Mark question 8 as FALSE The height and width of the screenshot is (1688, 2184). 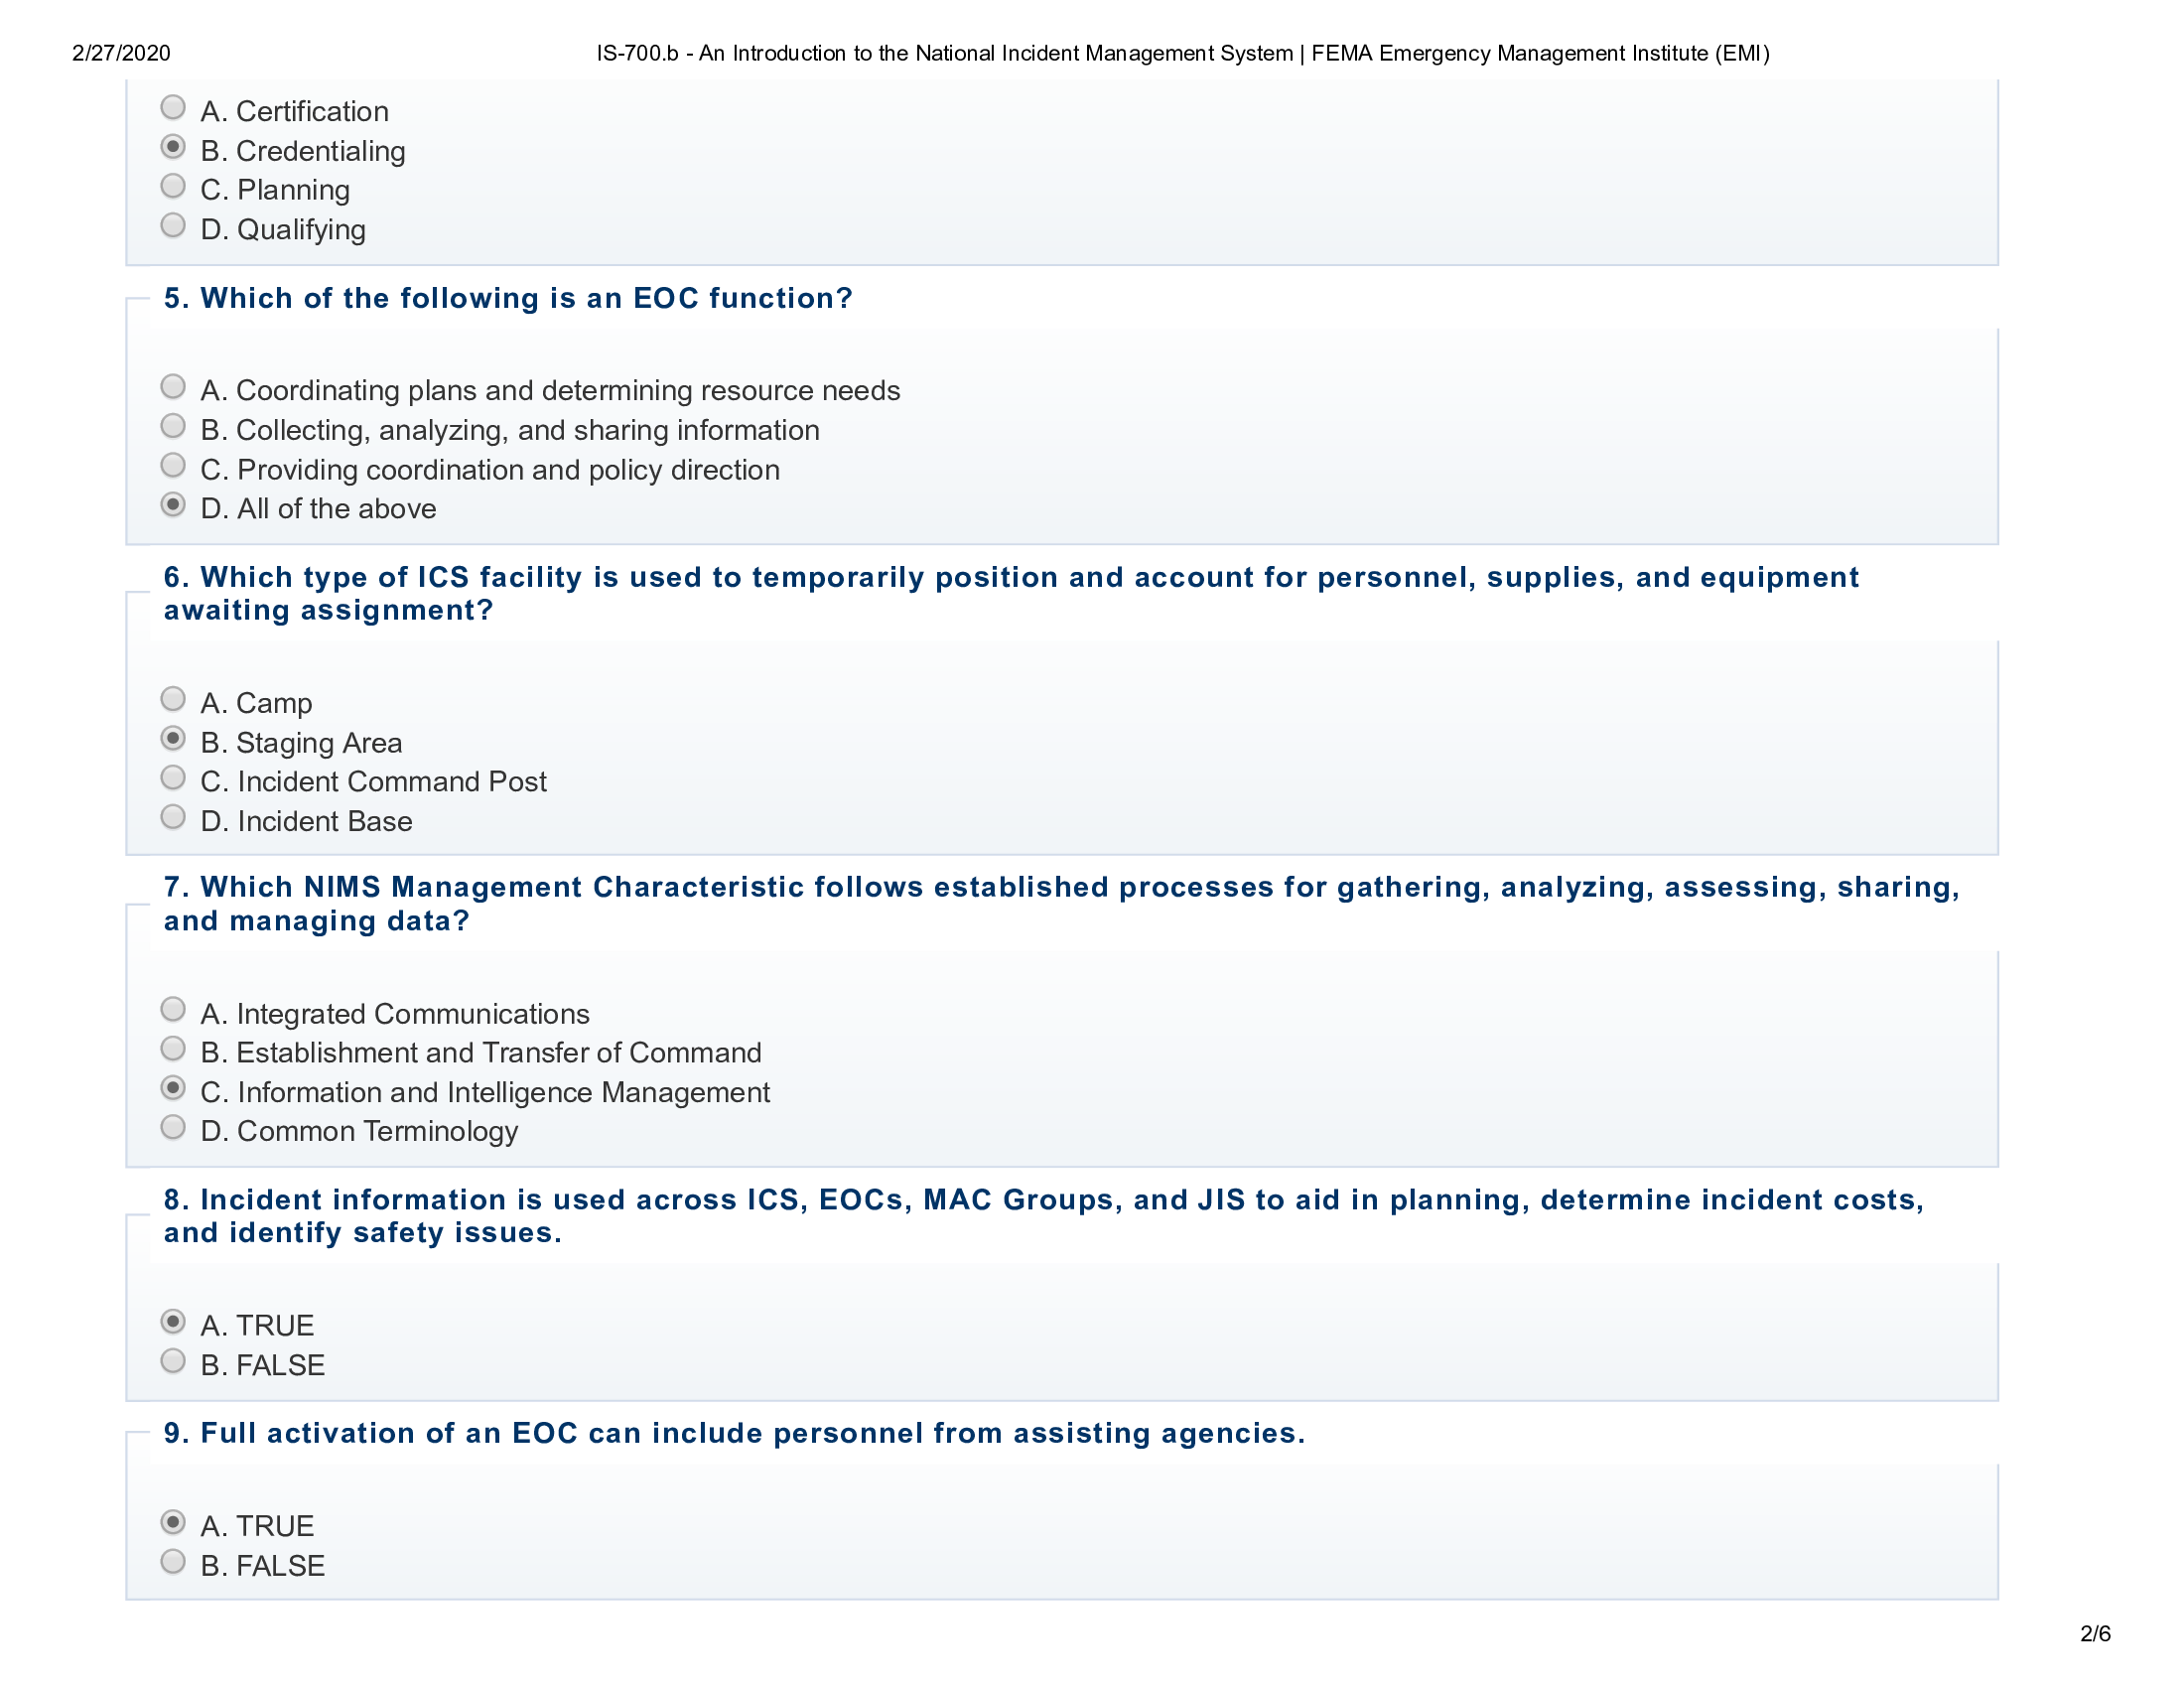(x=173, y=1361)
